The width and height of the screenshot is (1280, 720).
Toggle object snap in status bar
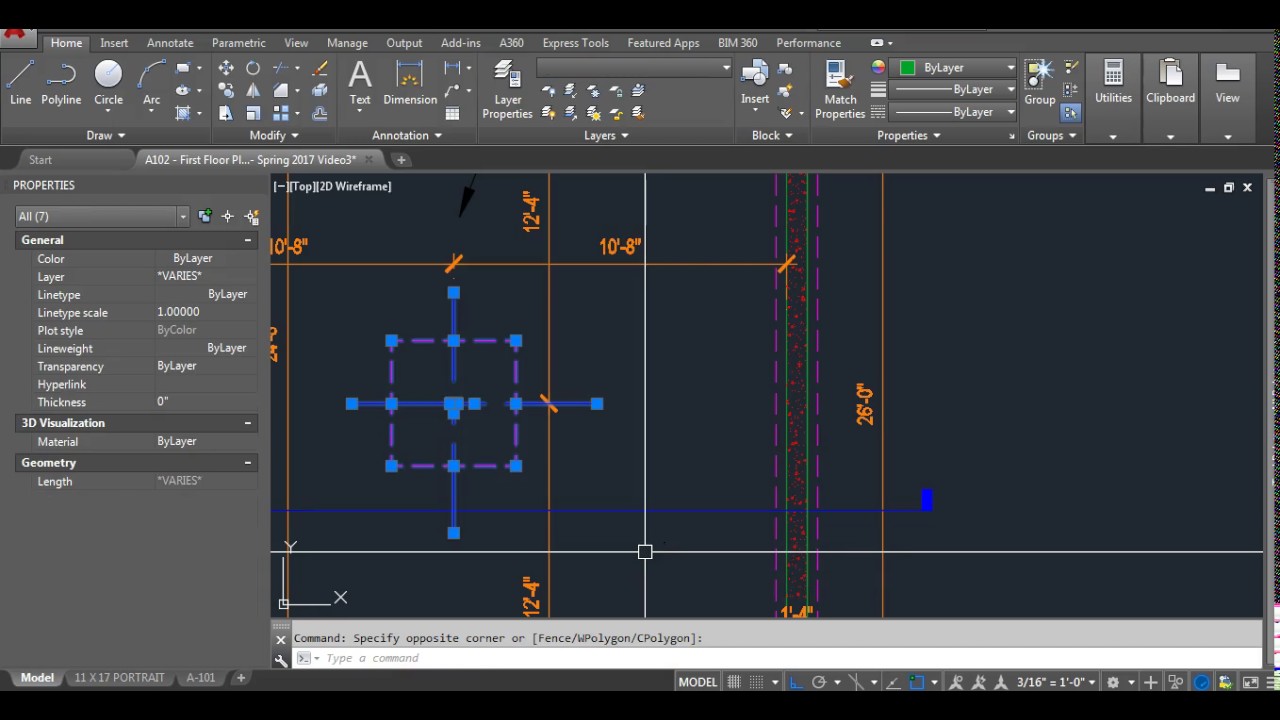point(917,682)
